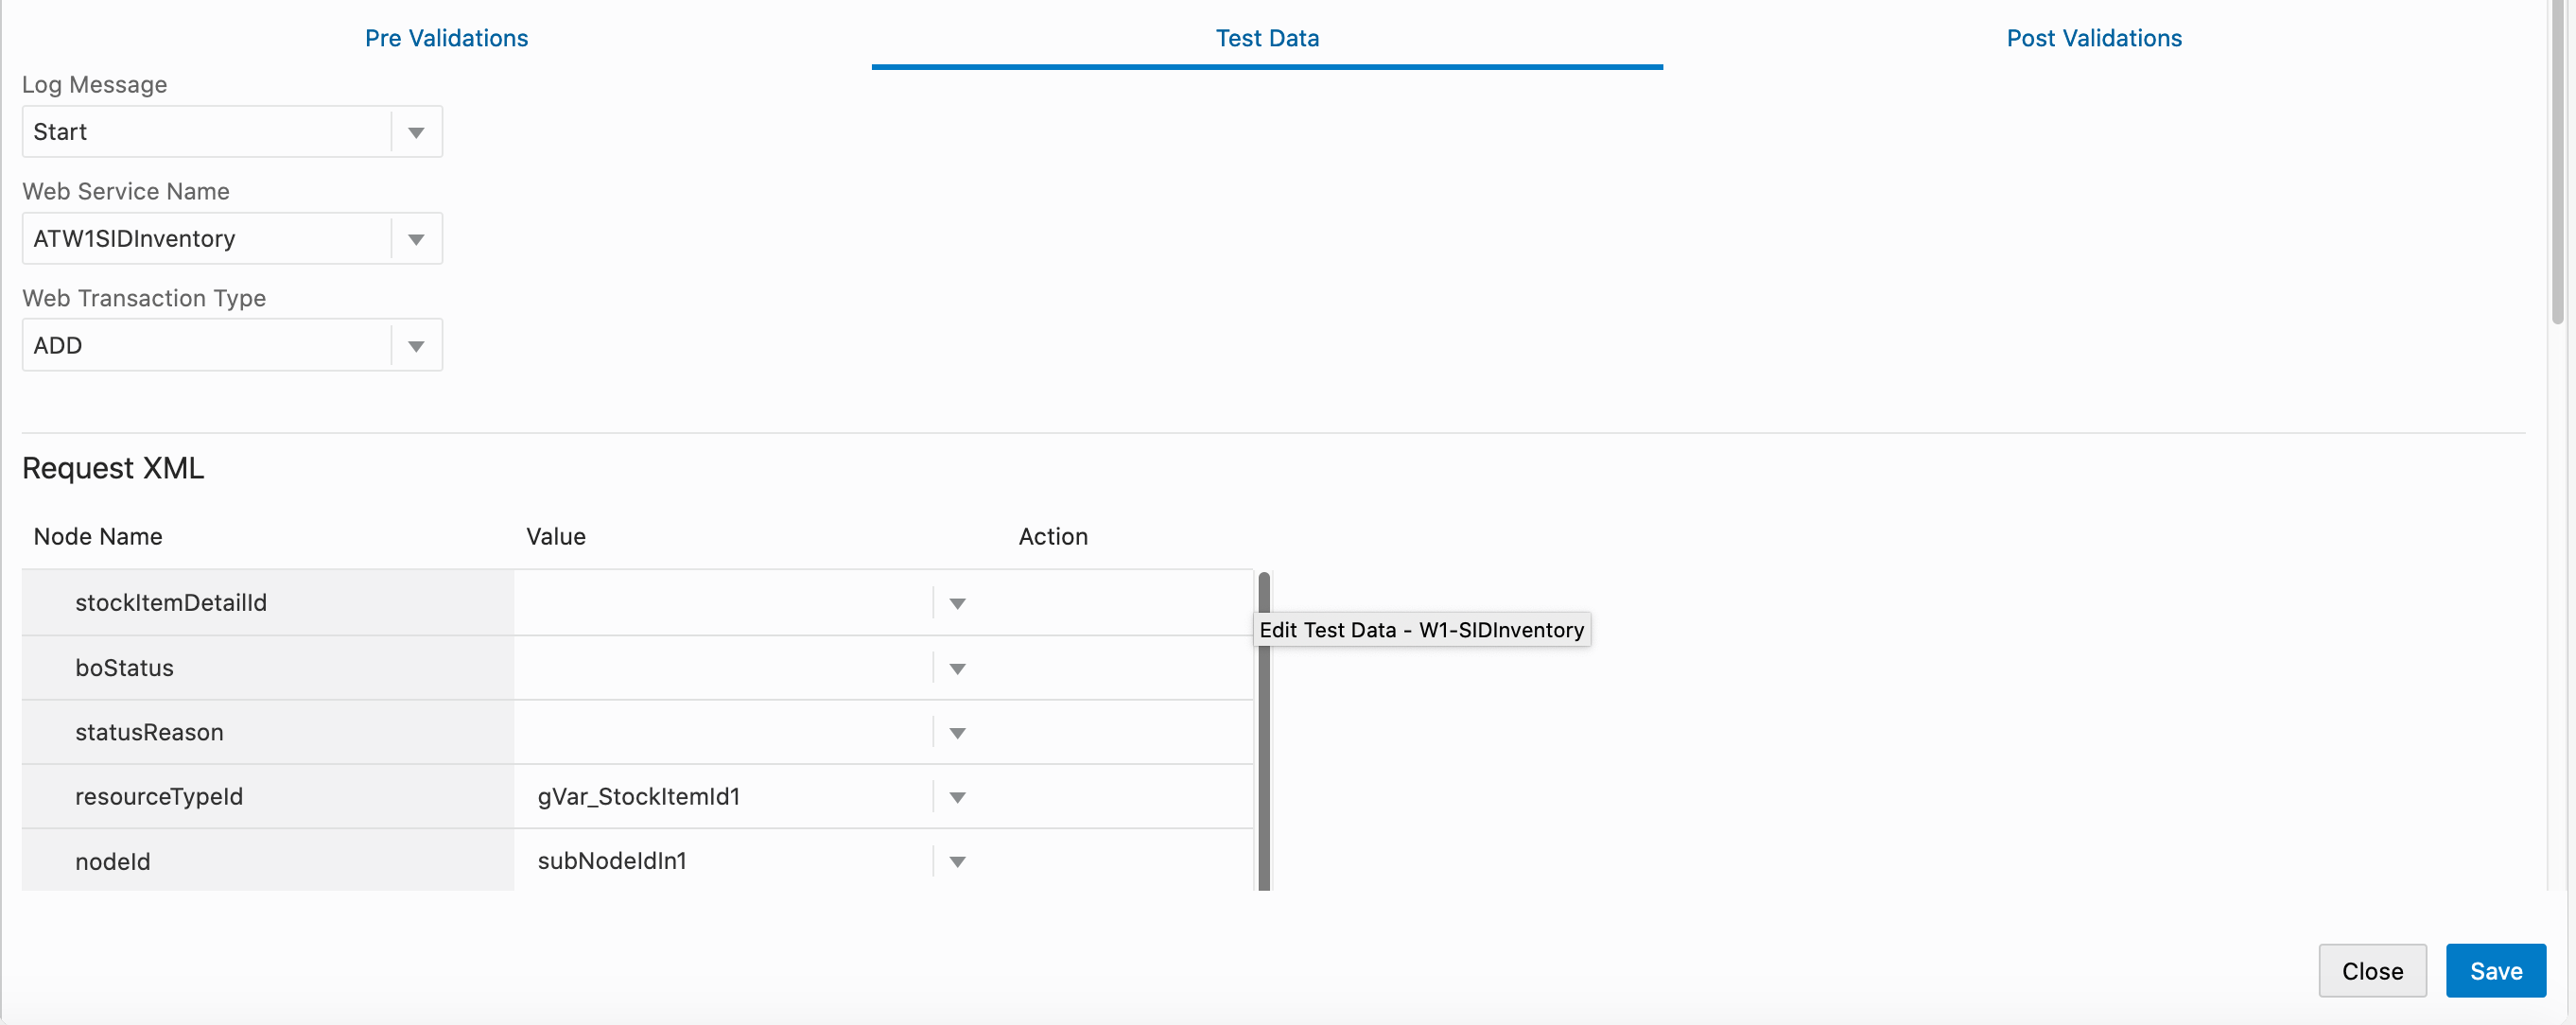Expand the Web Transaction Type dropdown
2576x1025 pixels.
click(416, 345)
